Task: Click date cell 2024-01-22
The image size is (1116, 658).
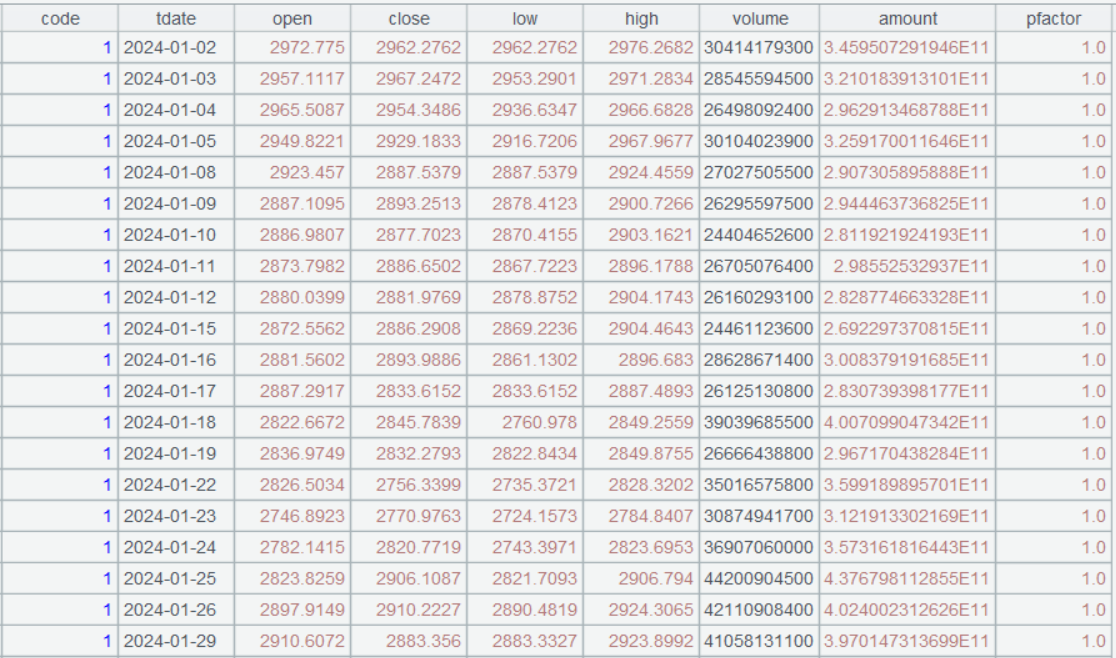Action: (176, 486)
